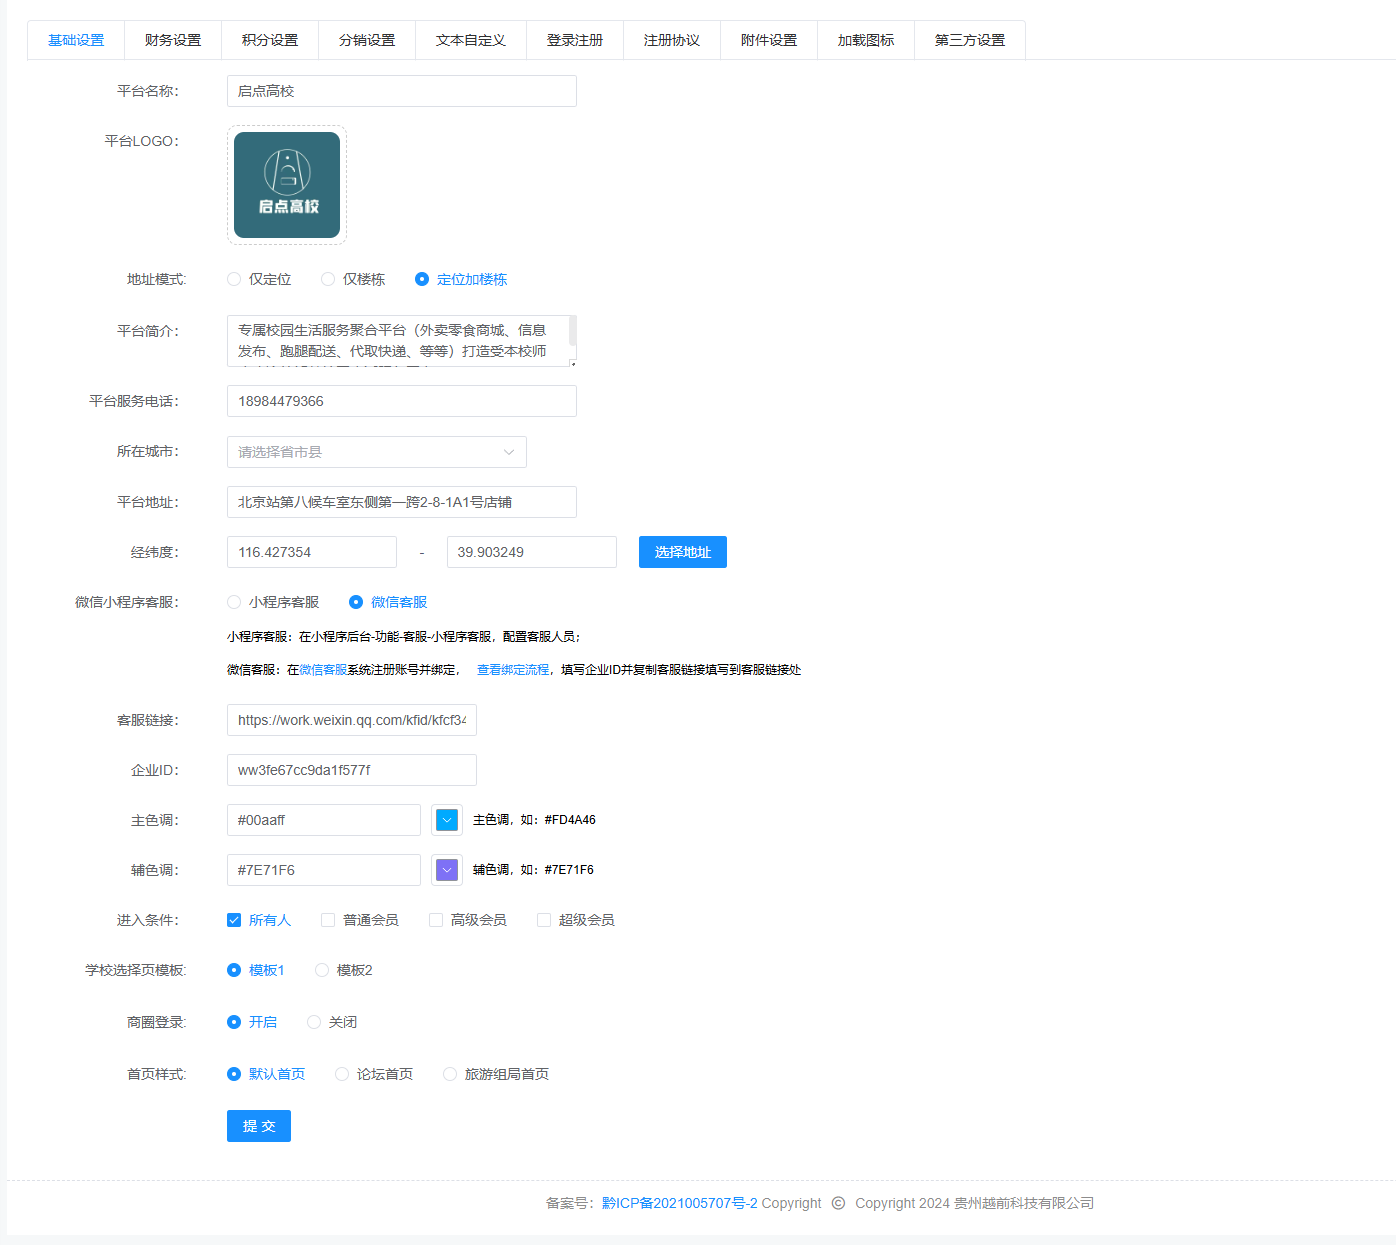Open the 所在城市 province-city dropdown
The image size is (1396, 1245).
(376, 452)
